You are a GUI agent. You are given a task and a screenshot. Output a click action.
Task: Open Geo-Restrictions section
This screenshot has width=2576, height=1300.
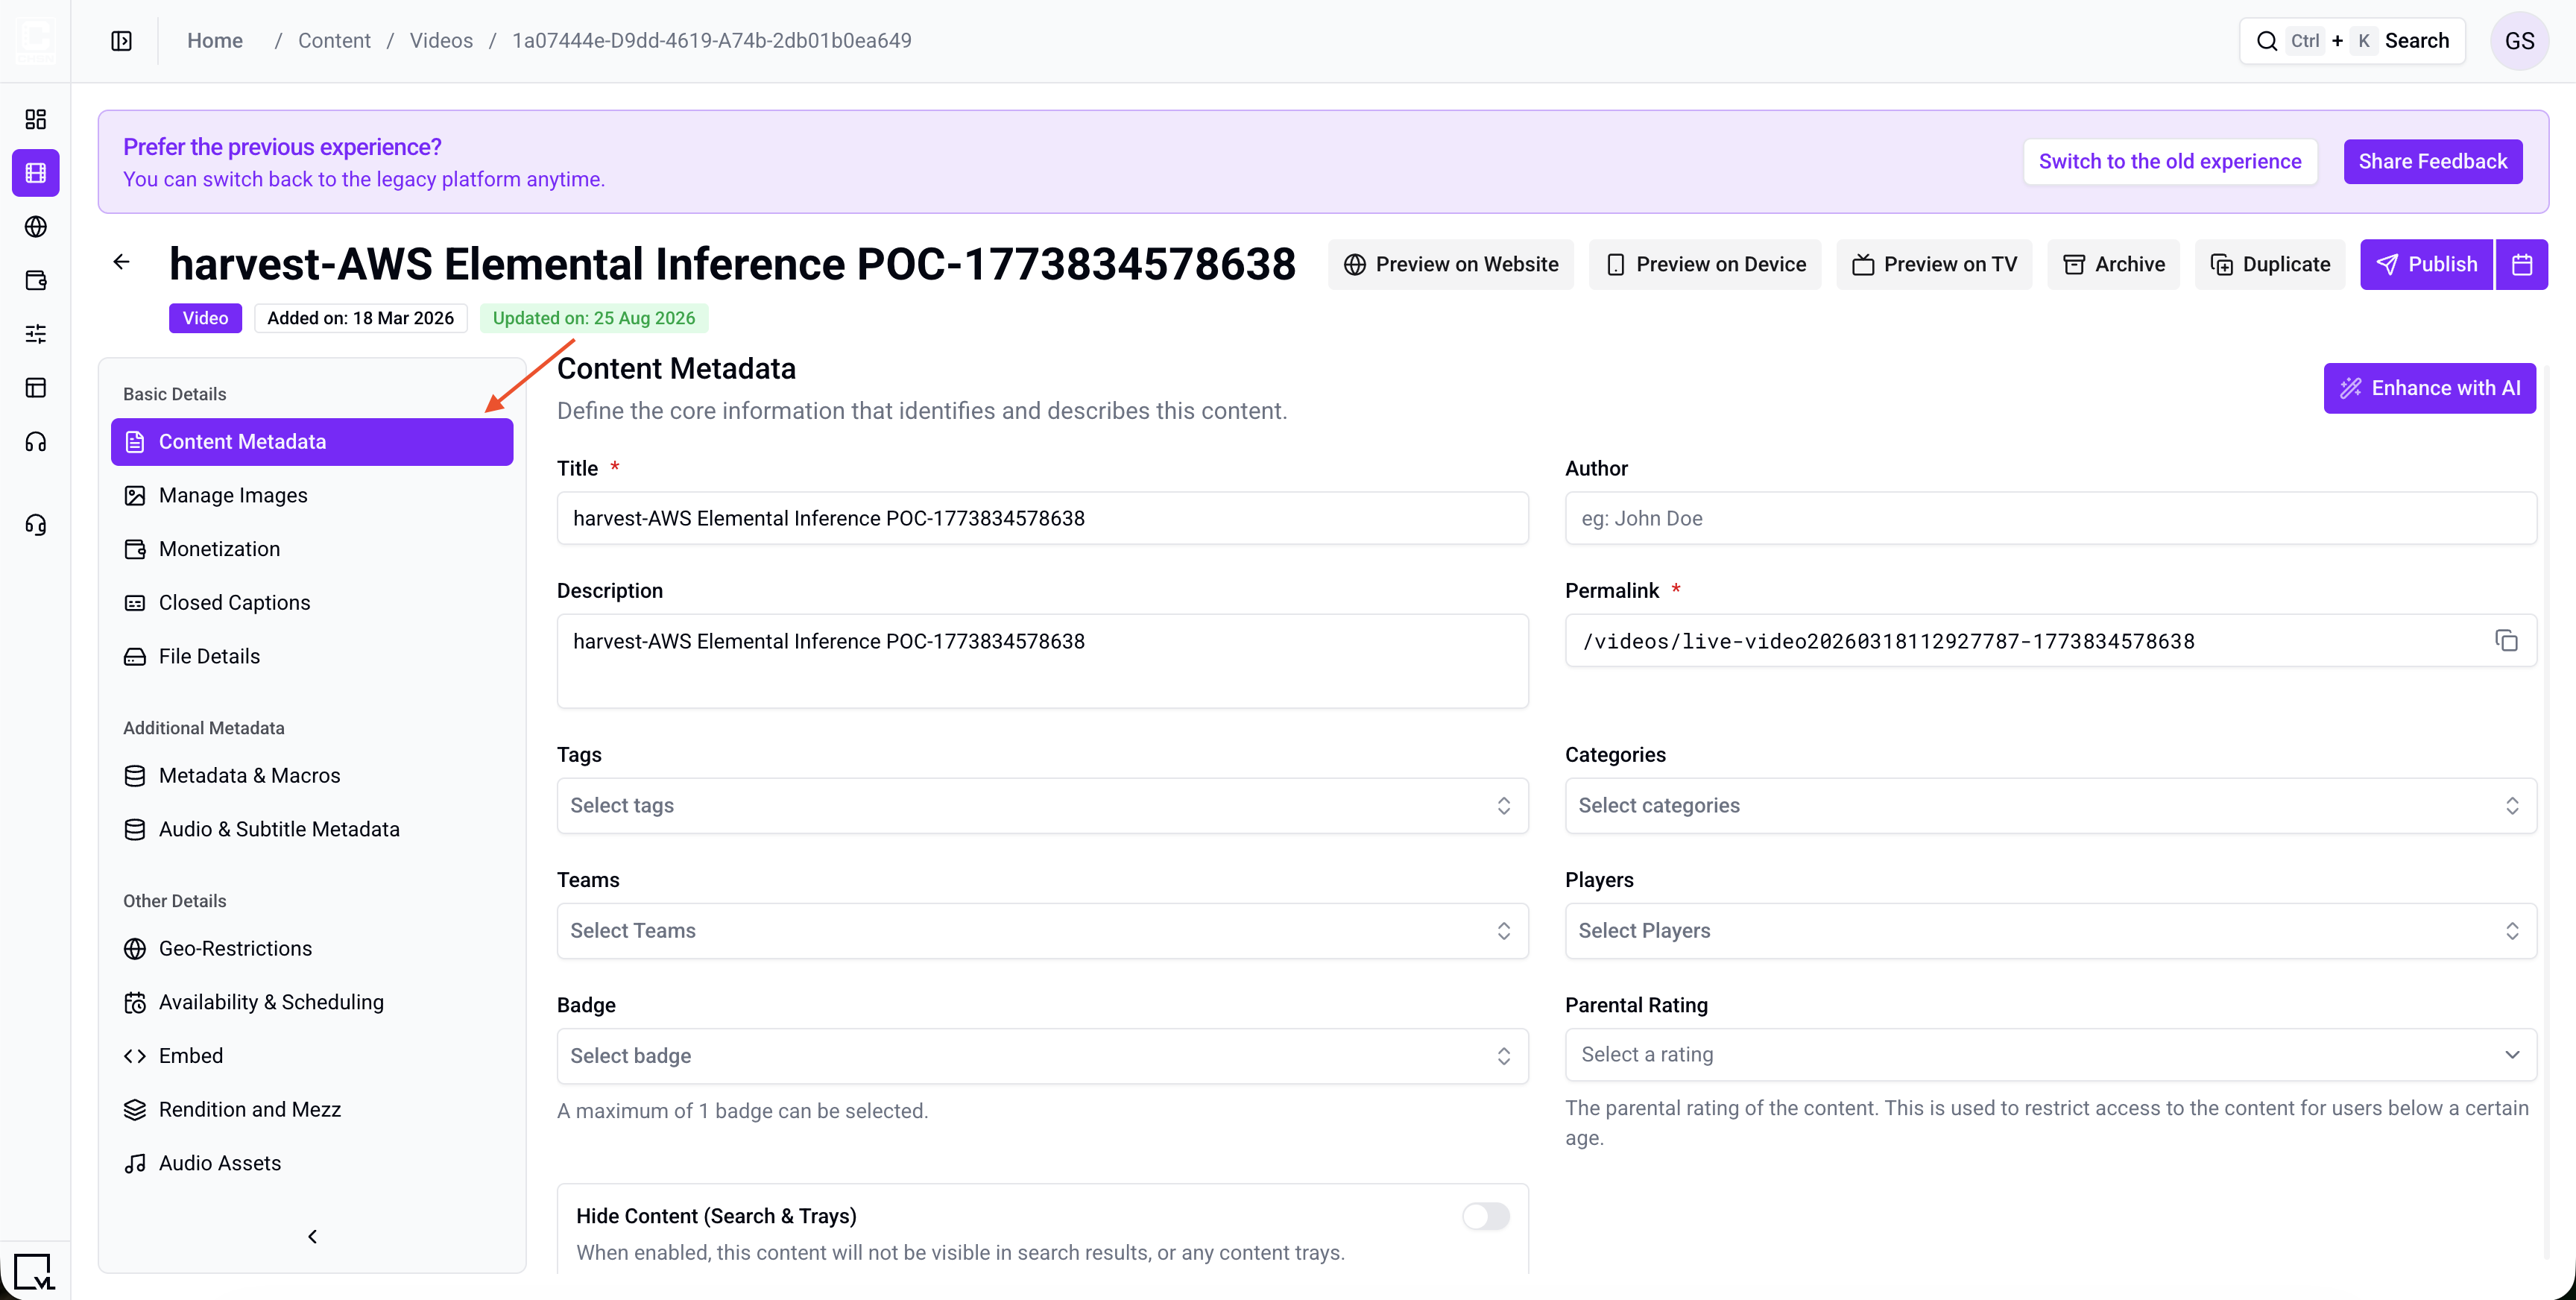312,948
